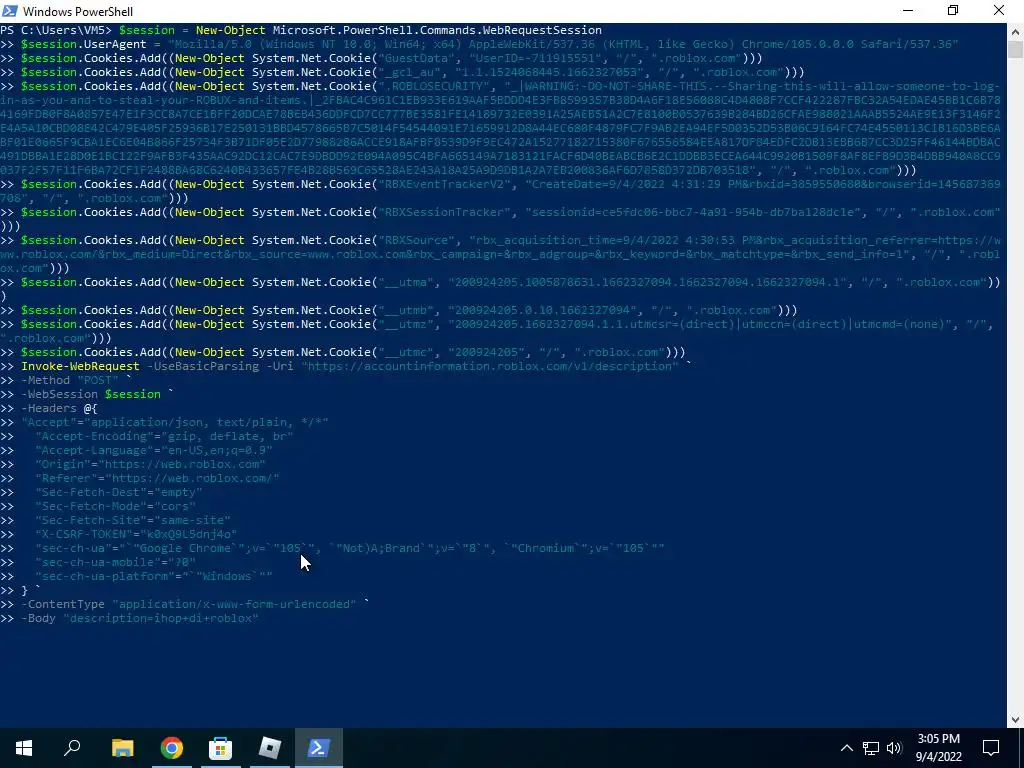Launch Google Chrome from taskbar

[x=171, y=748]
